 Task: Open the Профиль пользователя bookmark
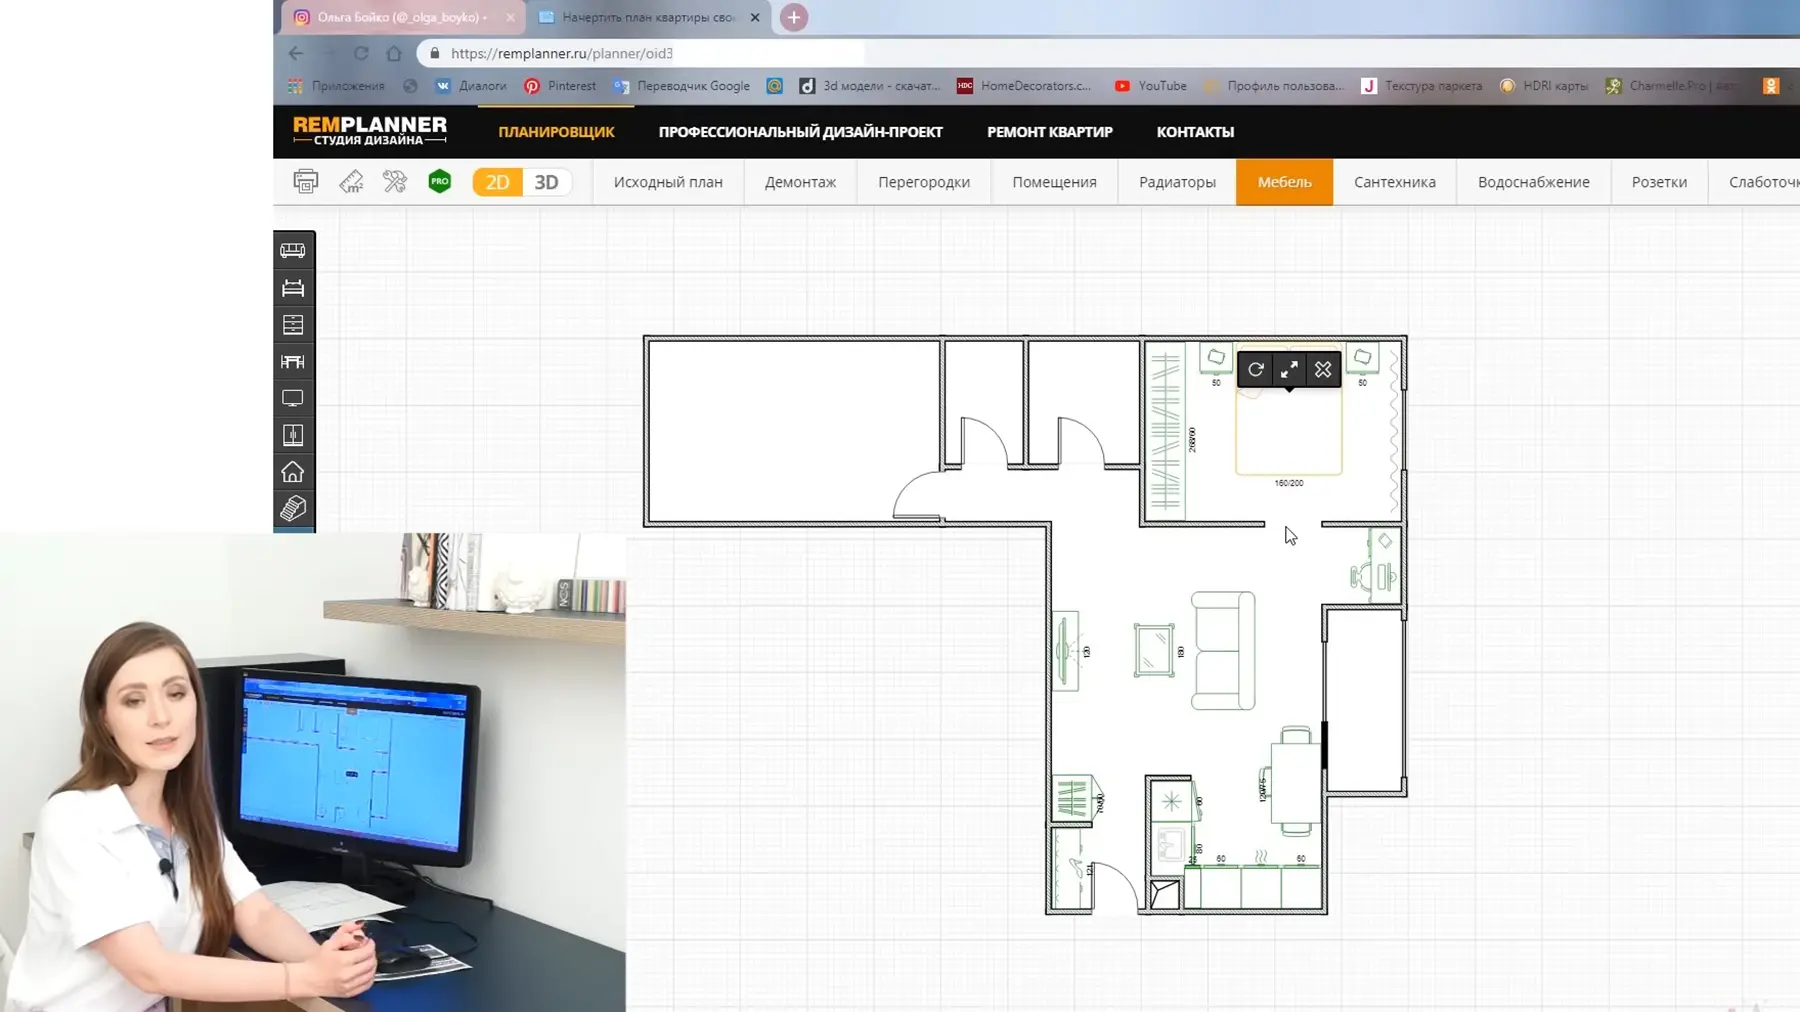click(1275, 86)
